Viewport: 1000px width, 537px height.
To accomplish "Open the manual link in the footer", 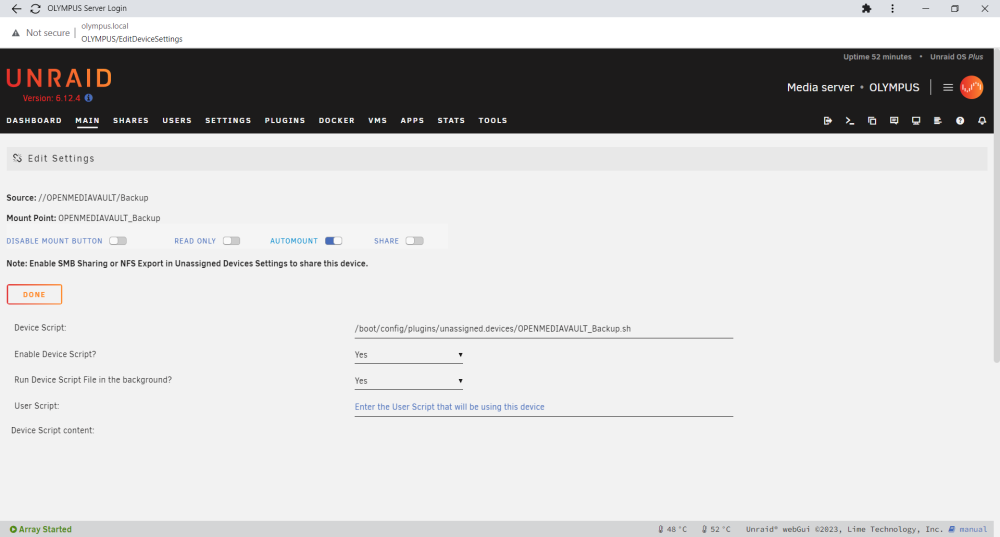I will pos(973,529).
